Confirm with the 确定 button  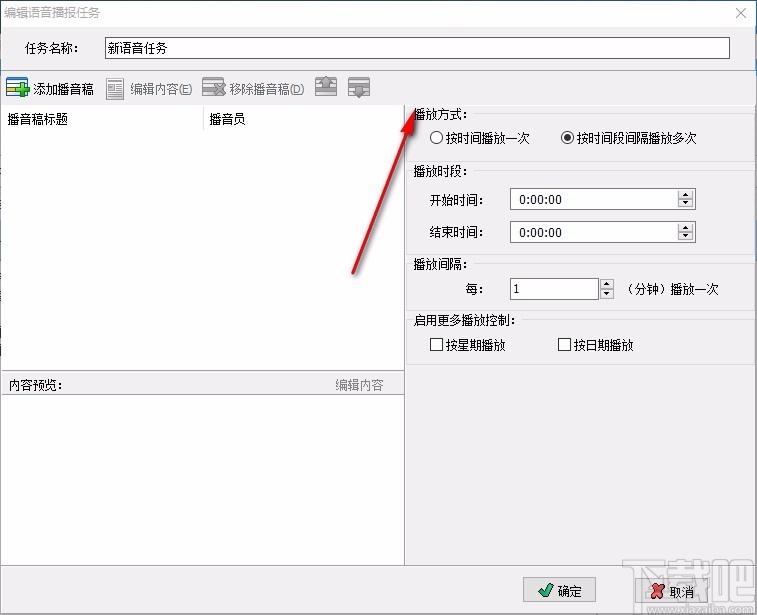pyautogui.click(x=559, y=590)
